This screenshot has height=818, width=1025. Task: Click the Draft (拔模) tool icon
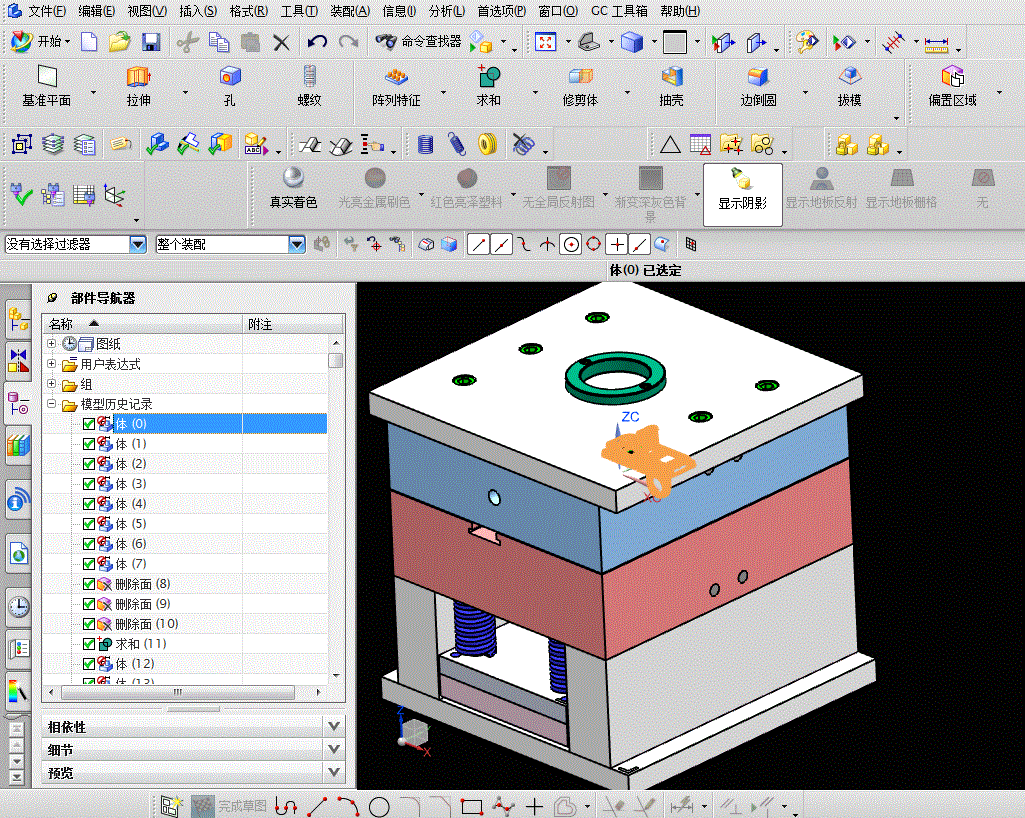tap(849, 77)
